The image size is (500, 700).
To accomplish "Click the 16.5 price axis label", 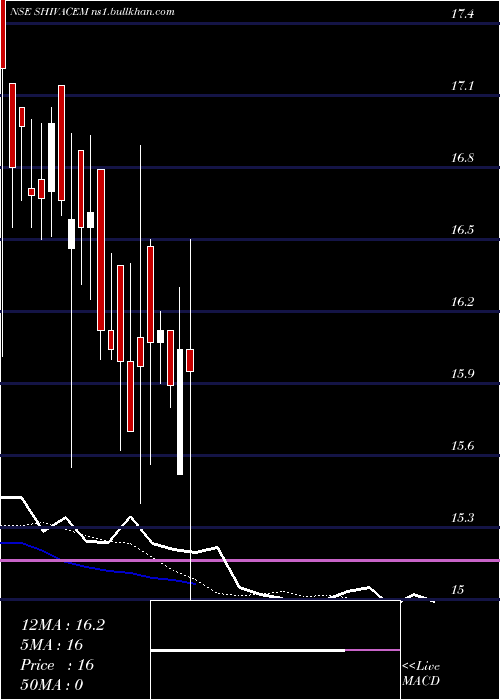I will click(462, 230).
